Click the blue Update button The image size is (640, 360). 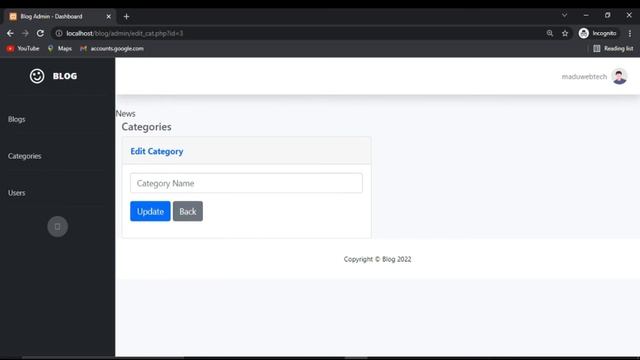(150, 211)
